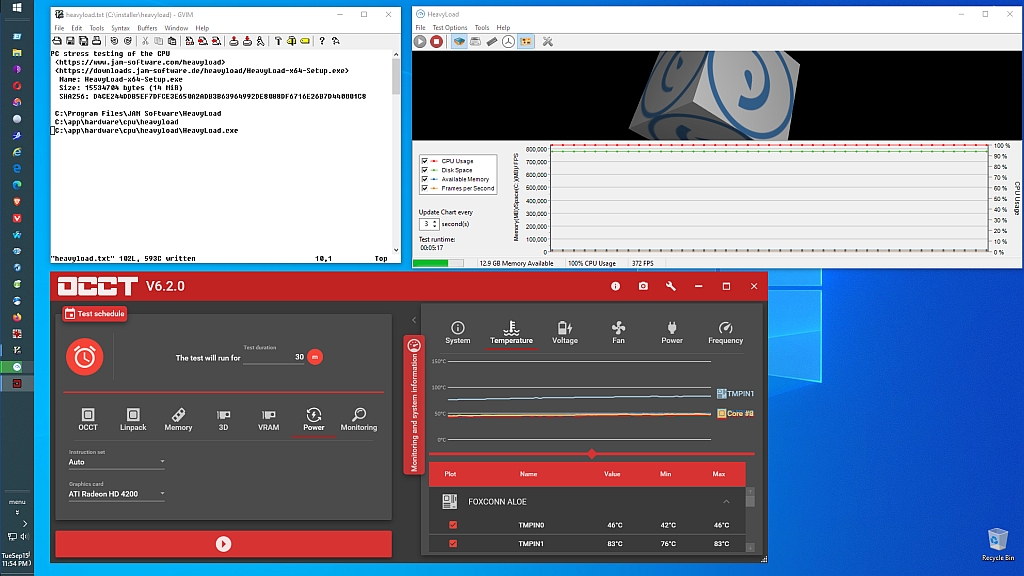Switch to OCCT Fan tab
Viewport: 1024px width, 576px height.
(x=618, y=332)
